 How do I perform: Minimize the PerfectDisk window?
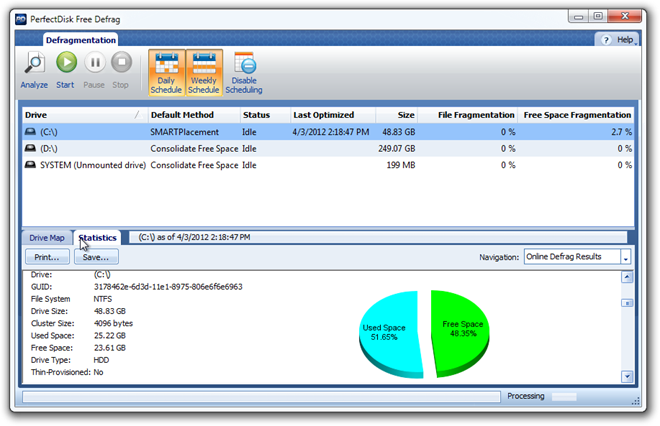[x=579, y=16]
